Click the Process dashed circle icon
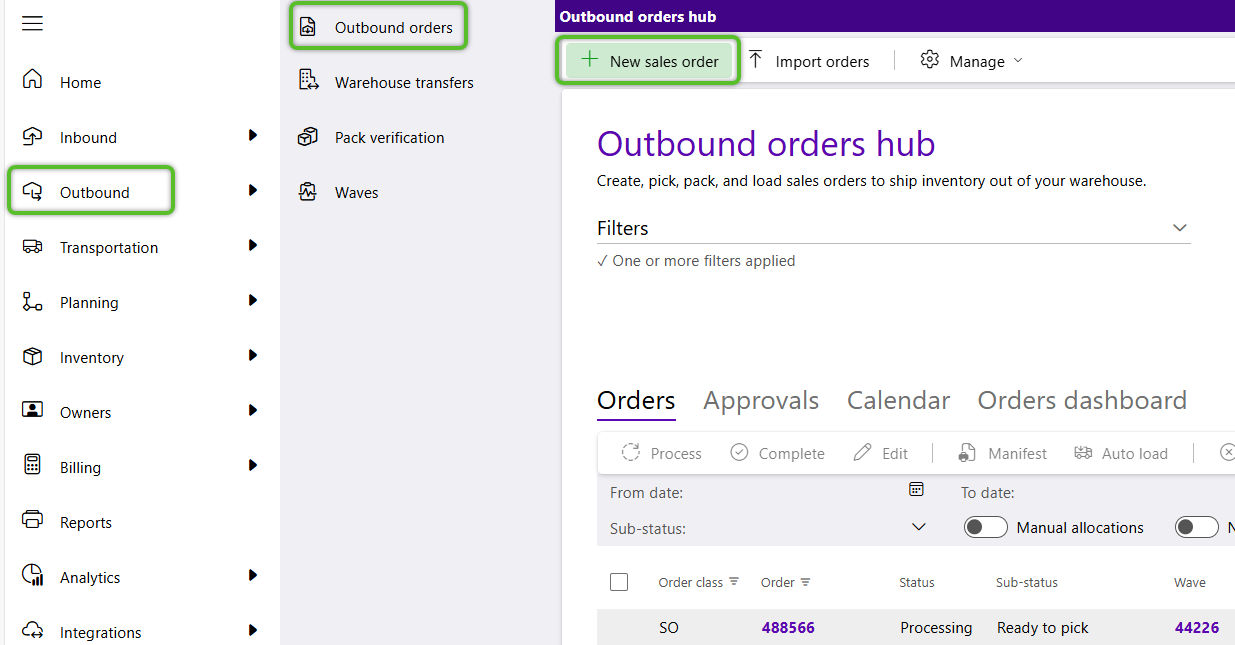 click(630, 452)
